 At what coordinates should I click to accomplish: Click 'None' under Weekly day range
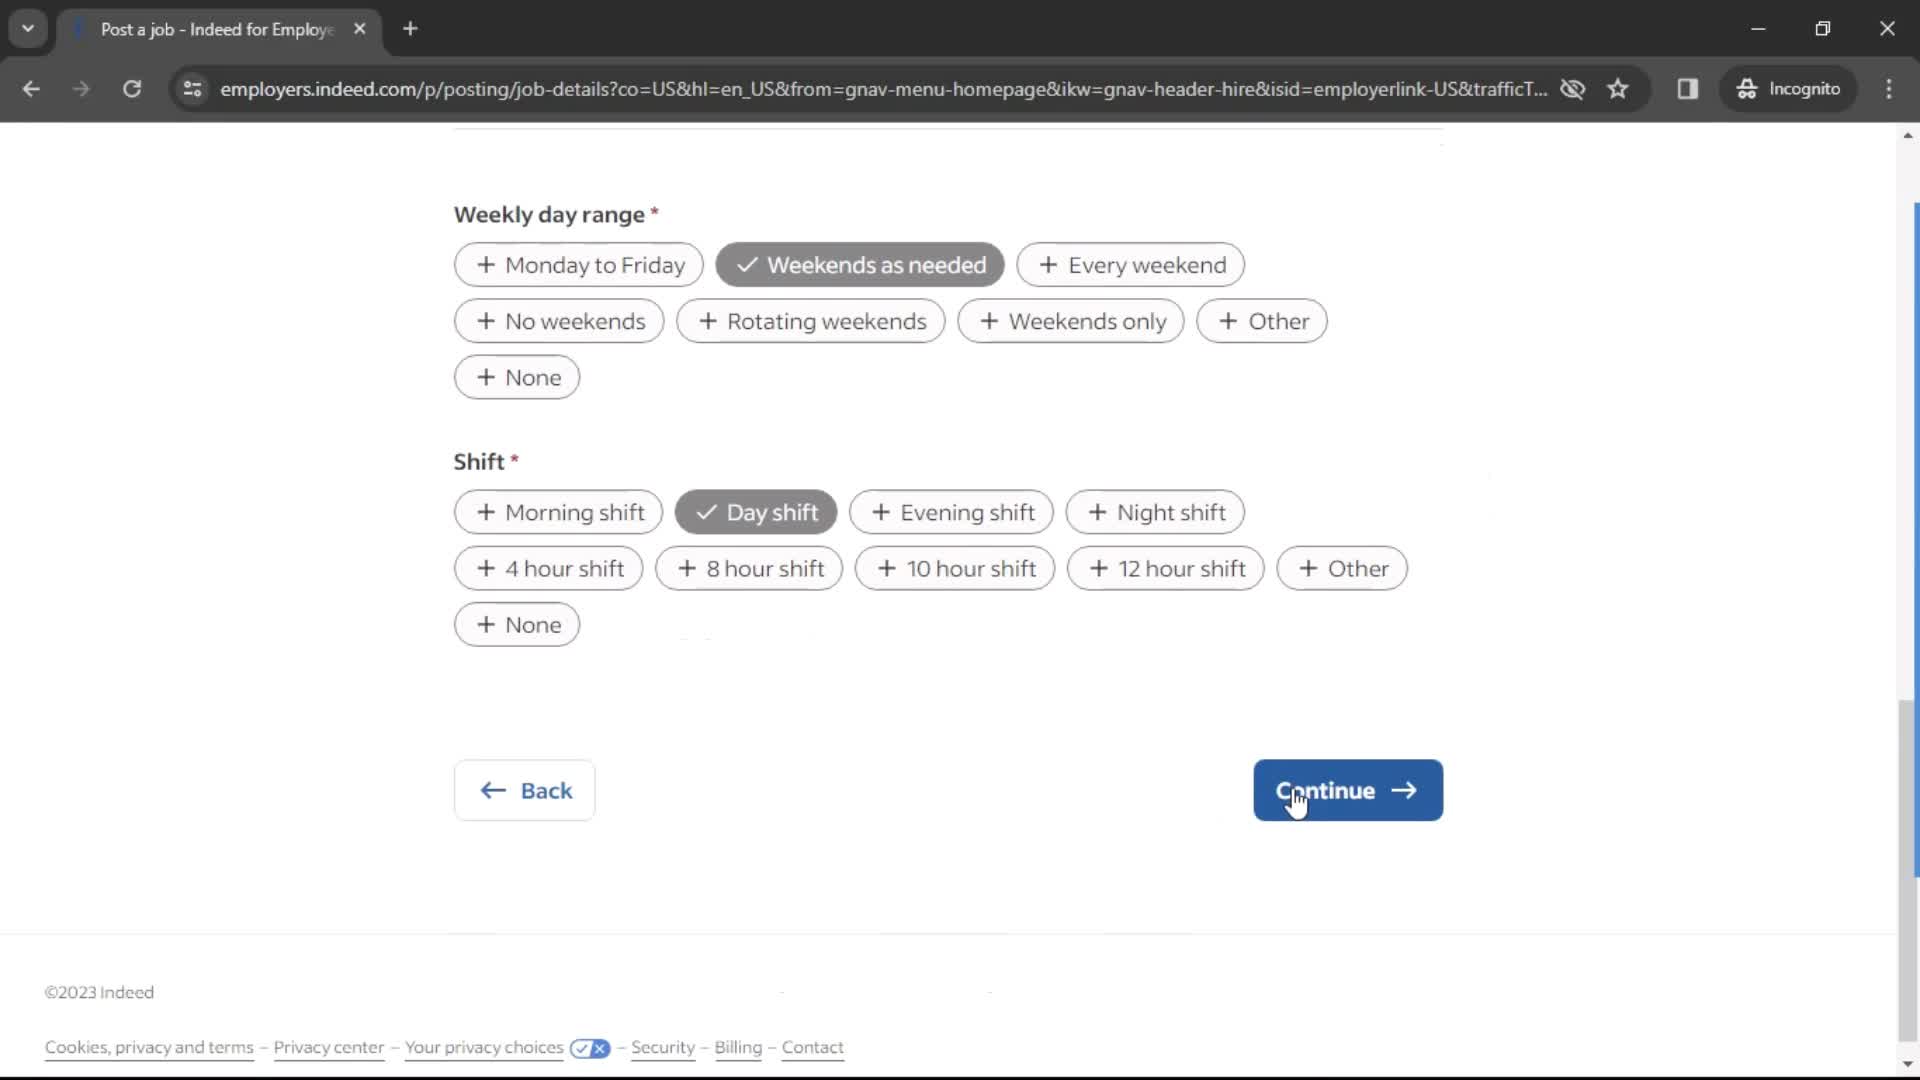(516, 377)
